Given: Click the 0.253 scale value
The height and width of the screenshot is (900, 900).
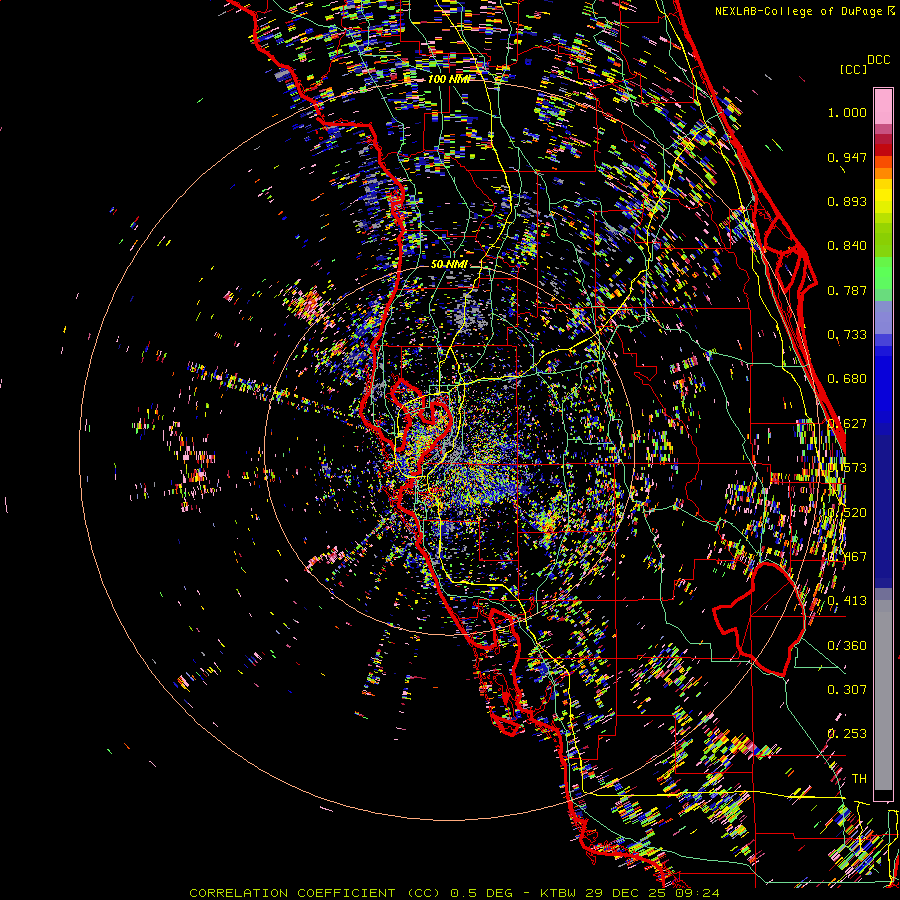Looking at the screenshot, I should pyautogui.click(x=847, y=734).
